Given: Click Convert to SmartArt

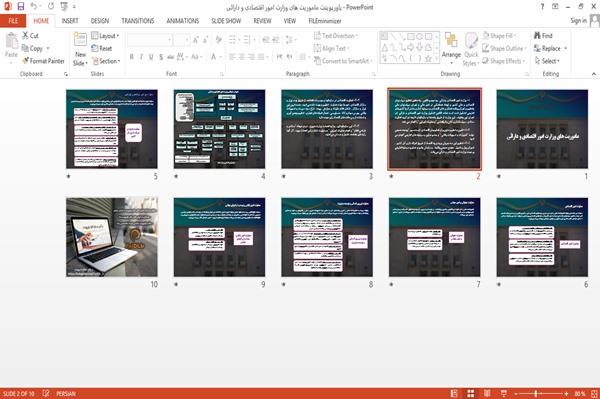Looking at the screenshot, I should [342, 61].
